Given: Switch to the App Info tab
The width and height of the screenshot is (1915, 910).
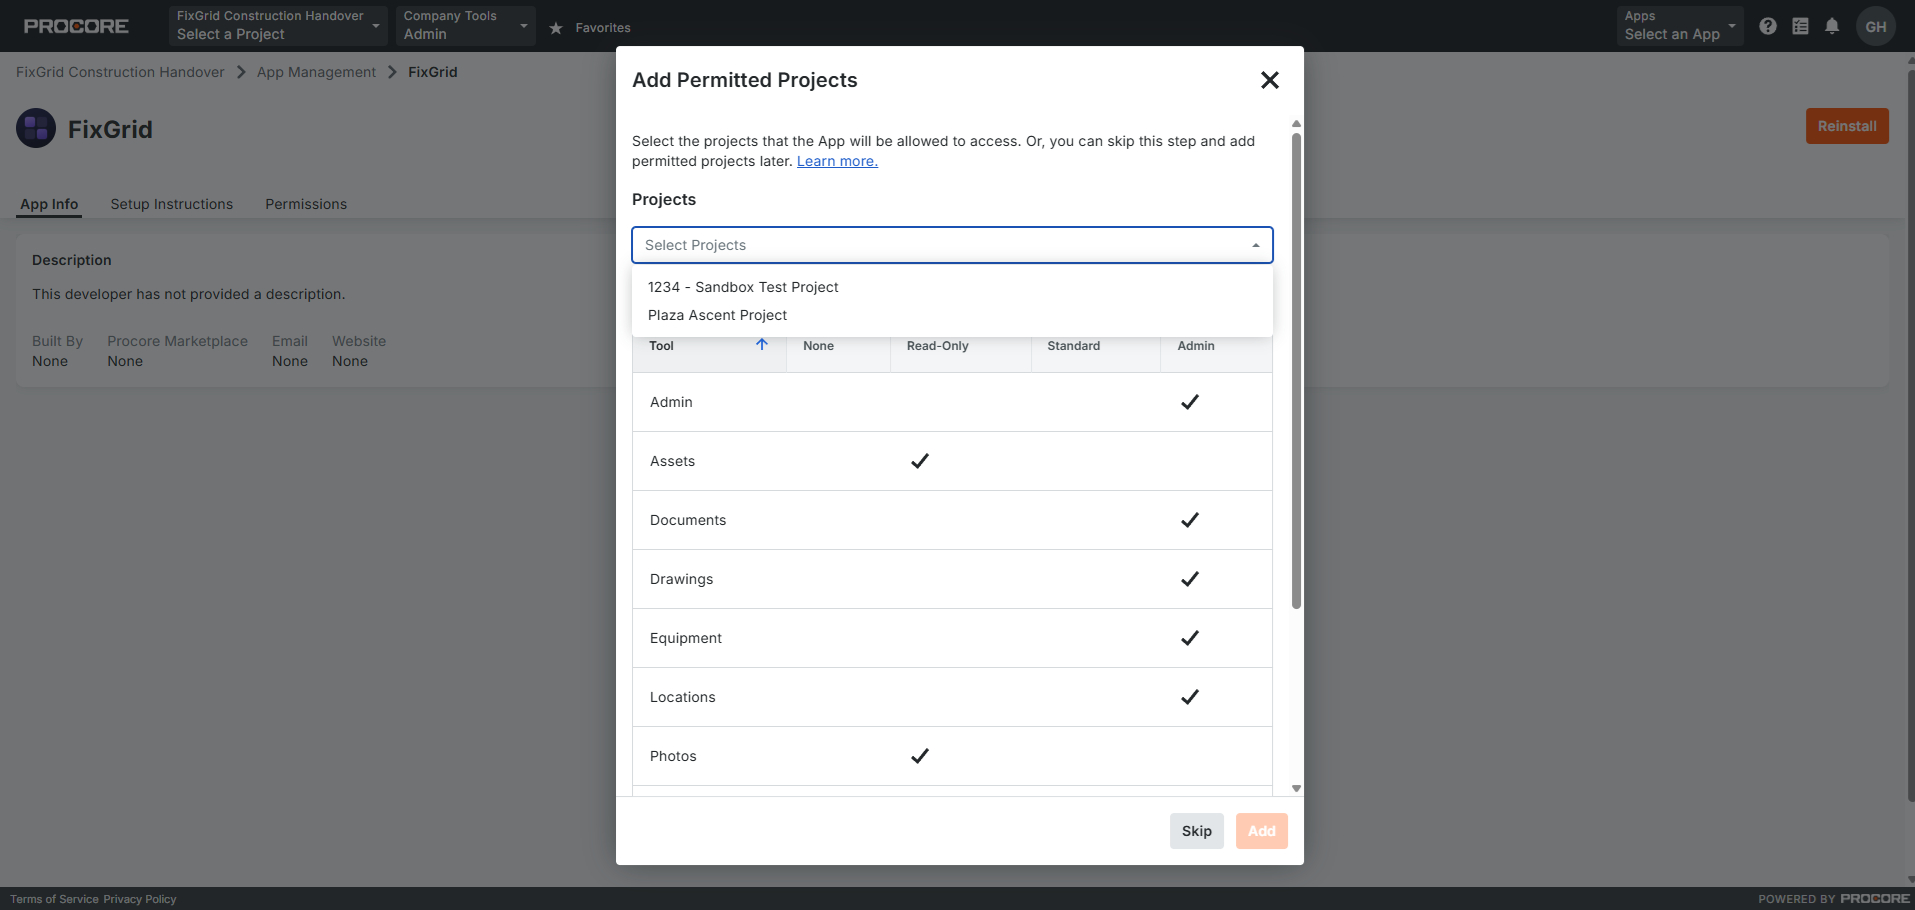Looking at the screenshot, I should [49, 204].
